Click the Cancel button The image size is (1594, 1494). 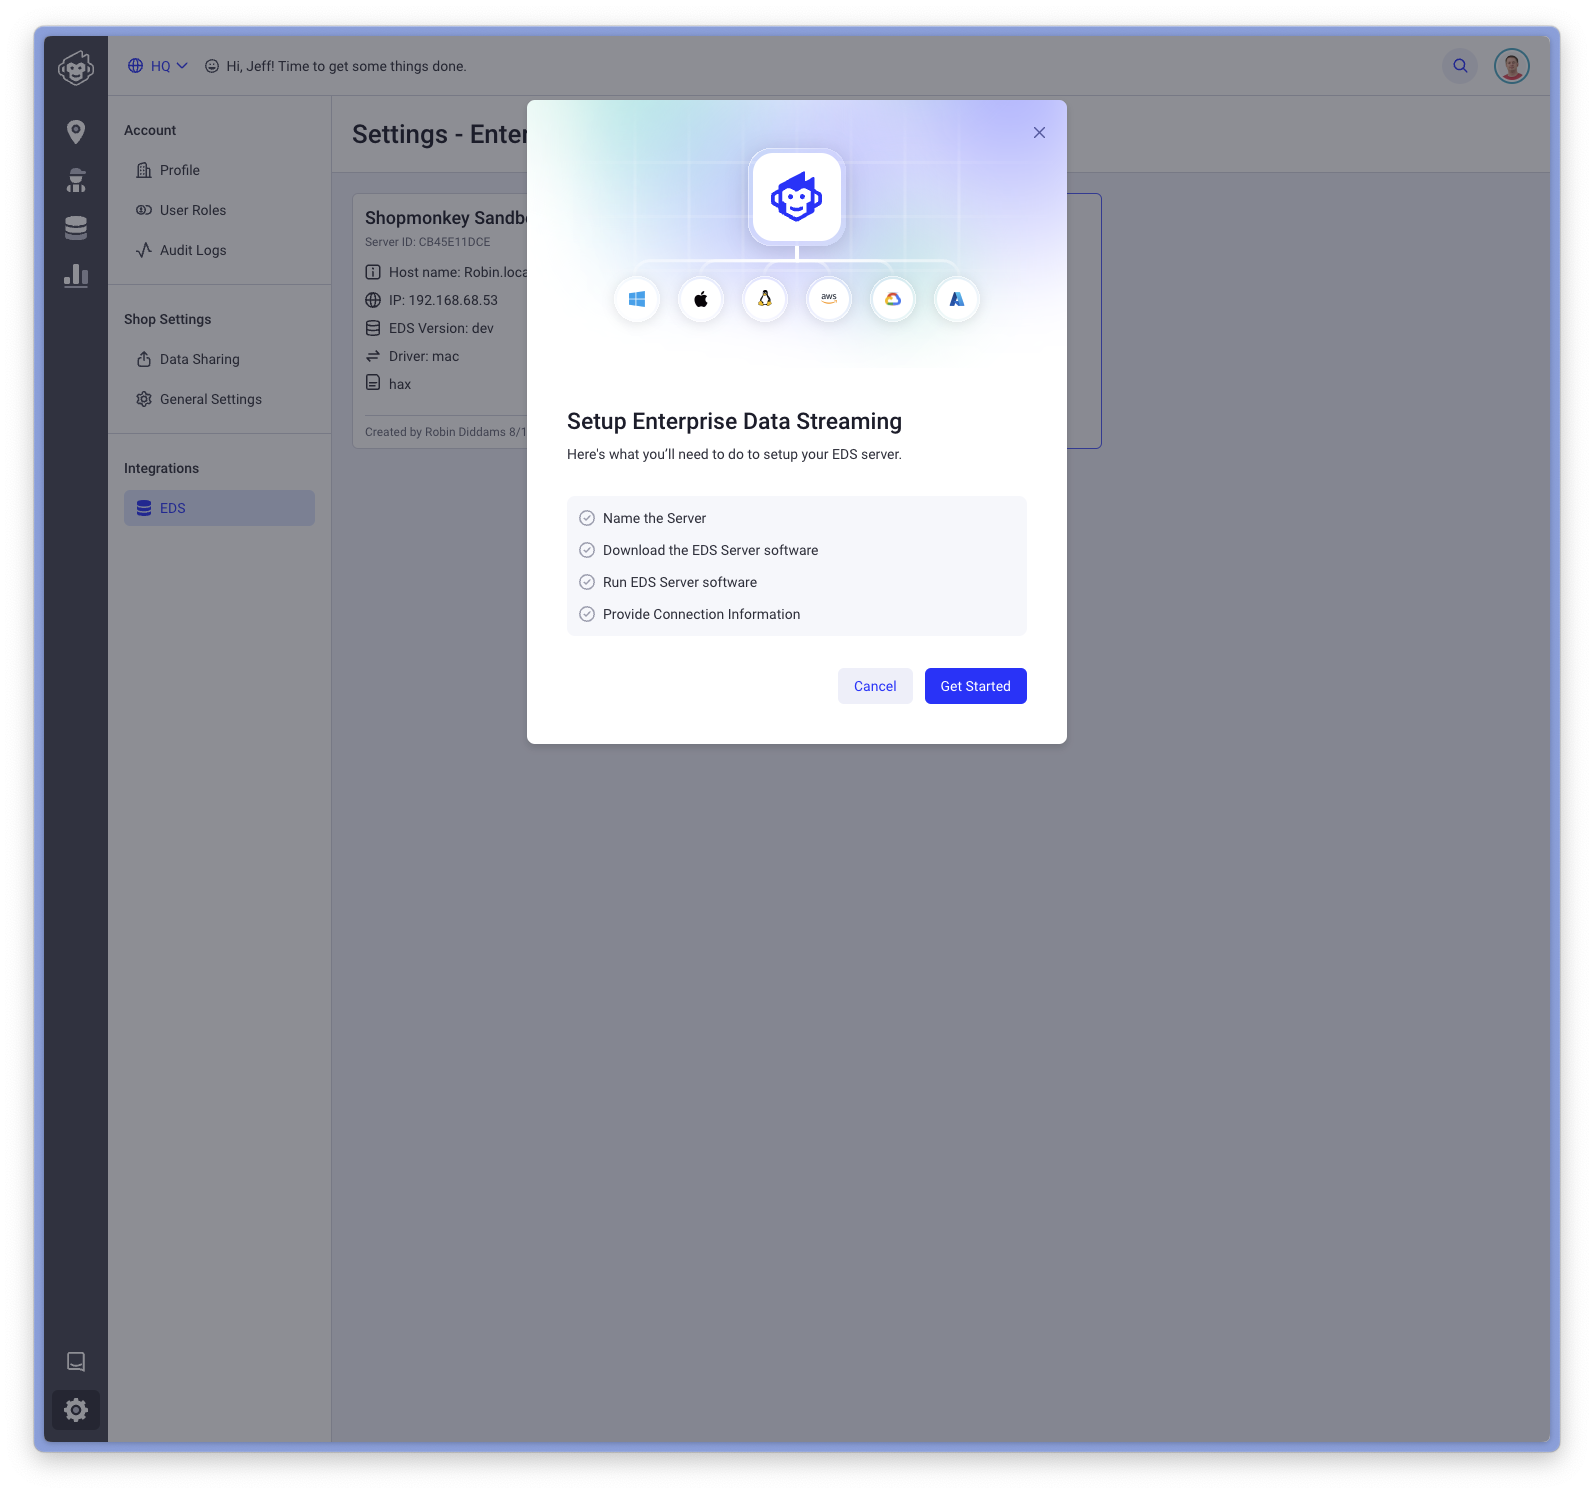[x=875, y=686]
